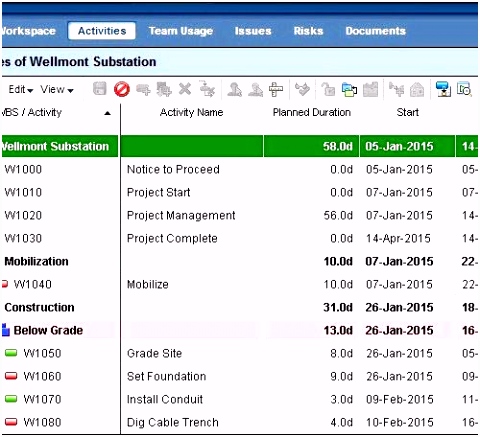
Task: Click the 'Mobilize' activity name
Action: 148,284
